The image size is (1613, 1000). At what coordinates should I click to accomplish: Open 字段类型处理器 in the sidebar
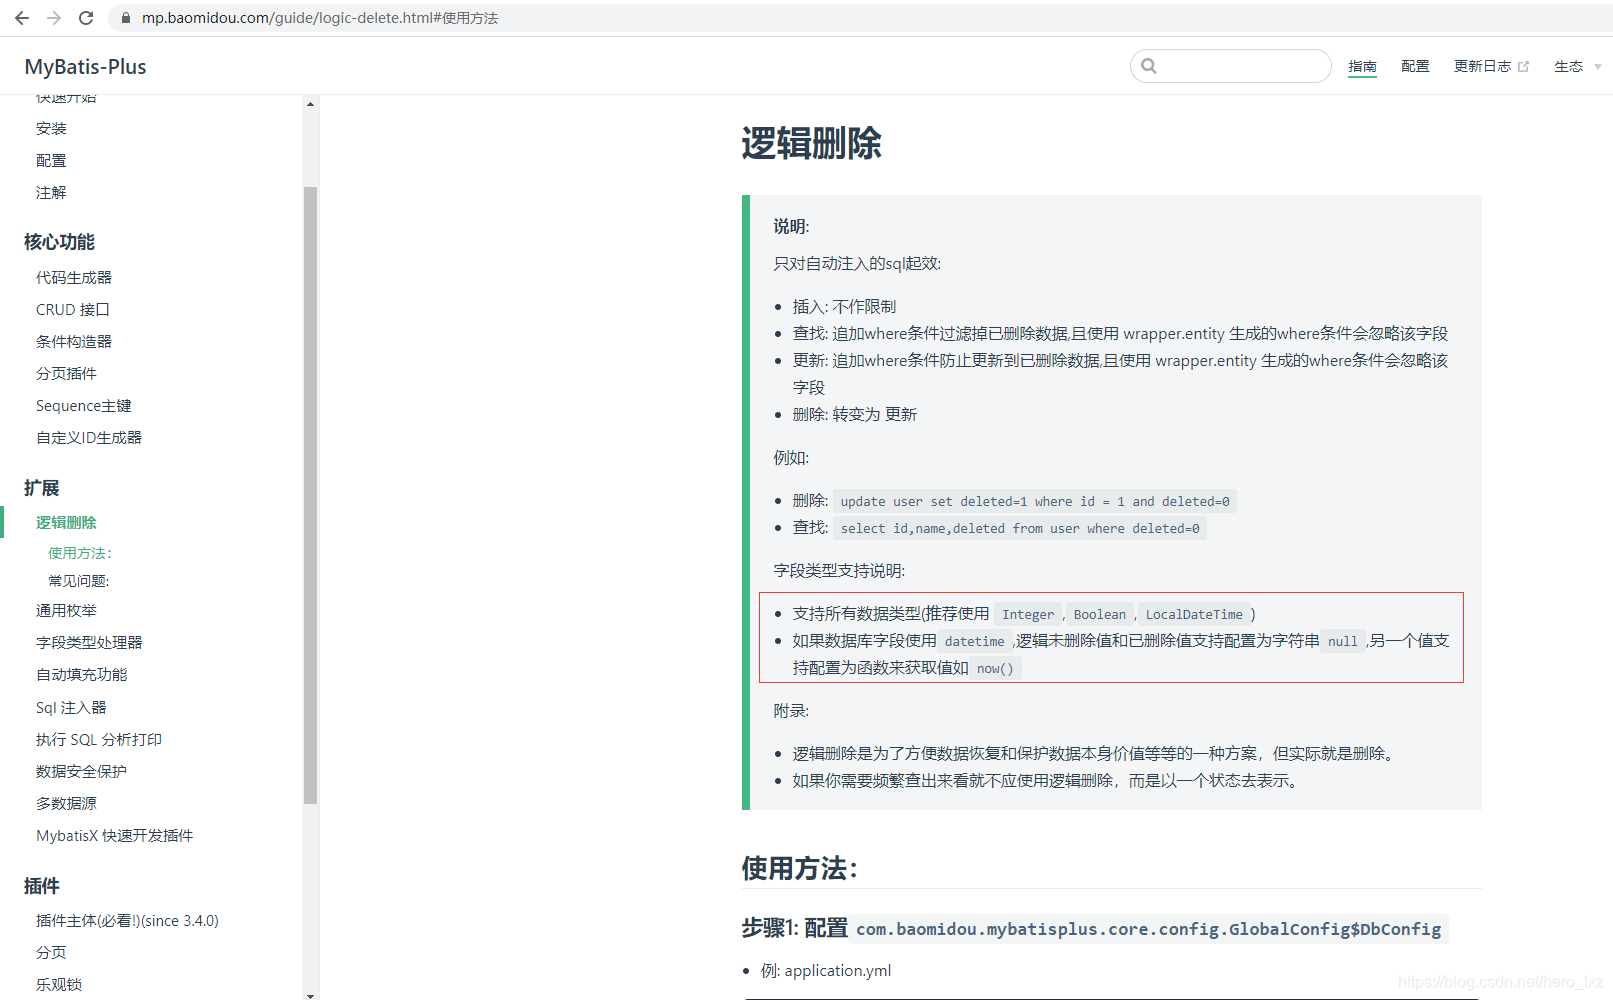click(x=89, y=642)
